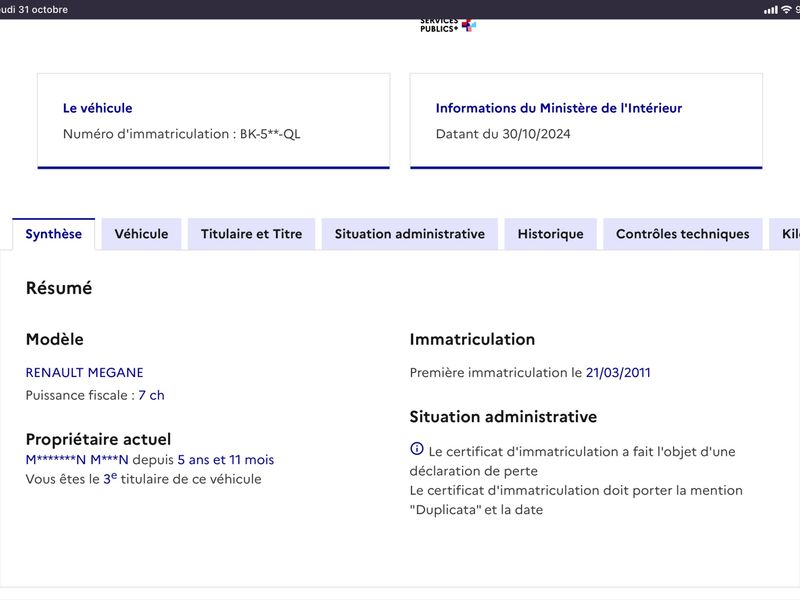The image size is (800, 600).
Task: Click 'Situation administrative' section heading
Action: pyautogui.click(x=503, y=417)
